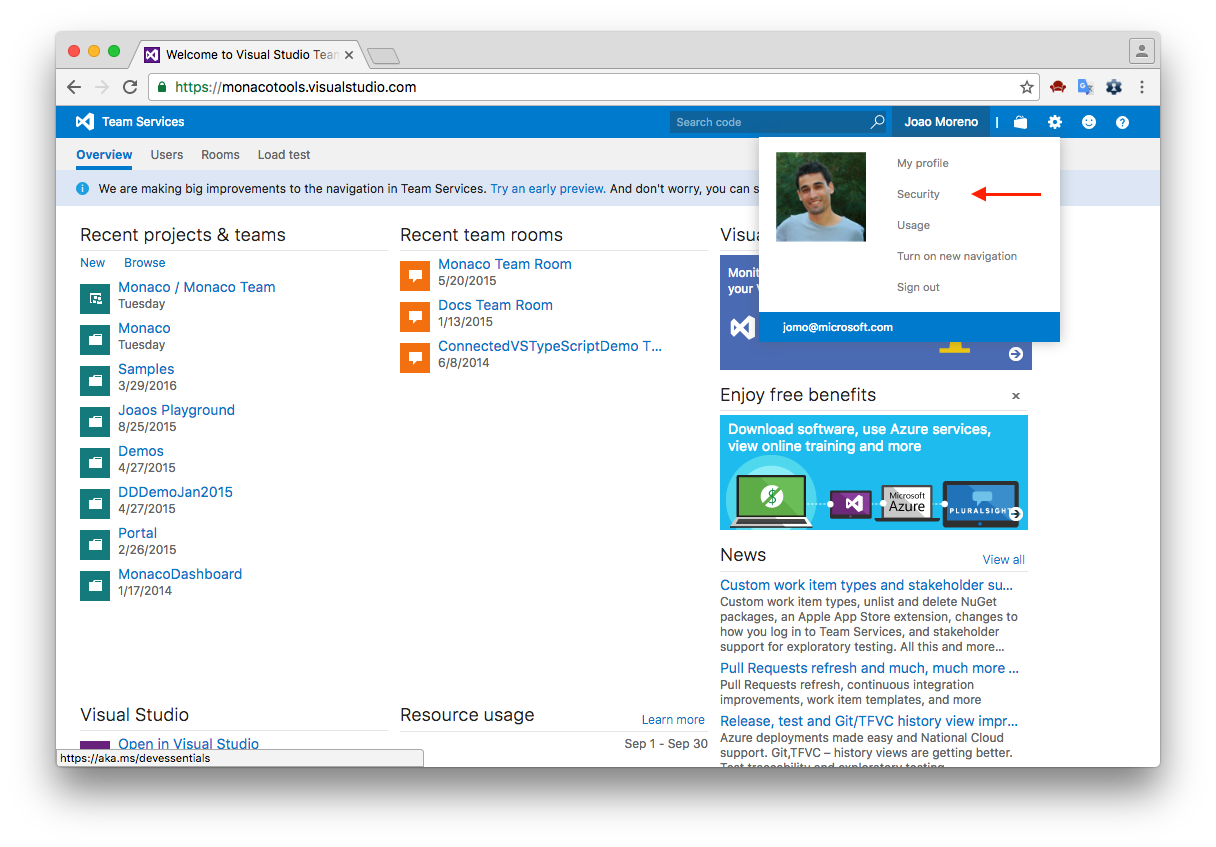This screenshot has height=847, width=1216.
Task: Click Learn more in Resource usage
Action: coord(673,720)
